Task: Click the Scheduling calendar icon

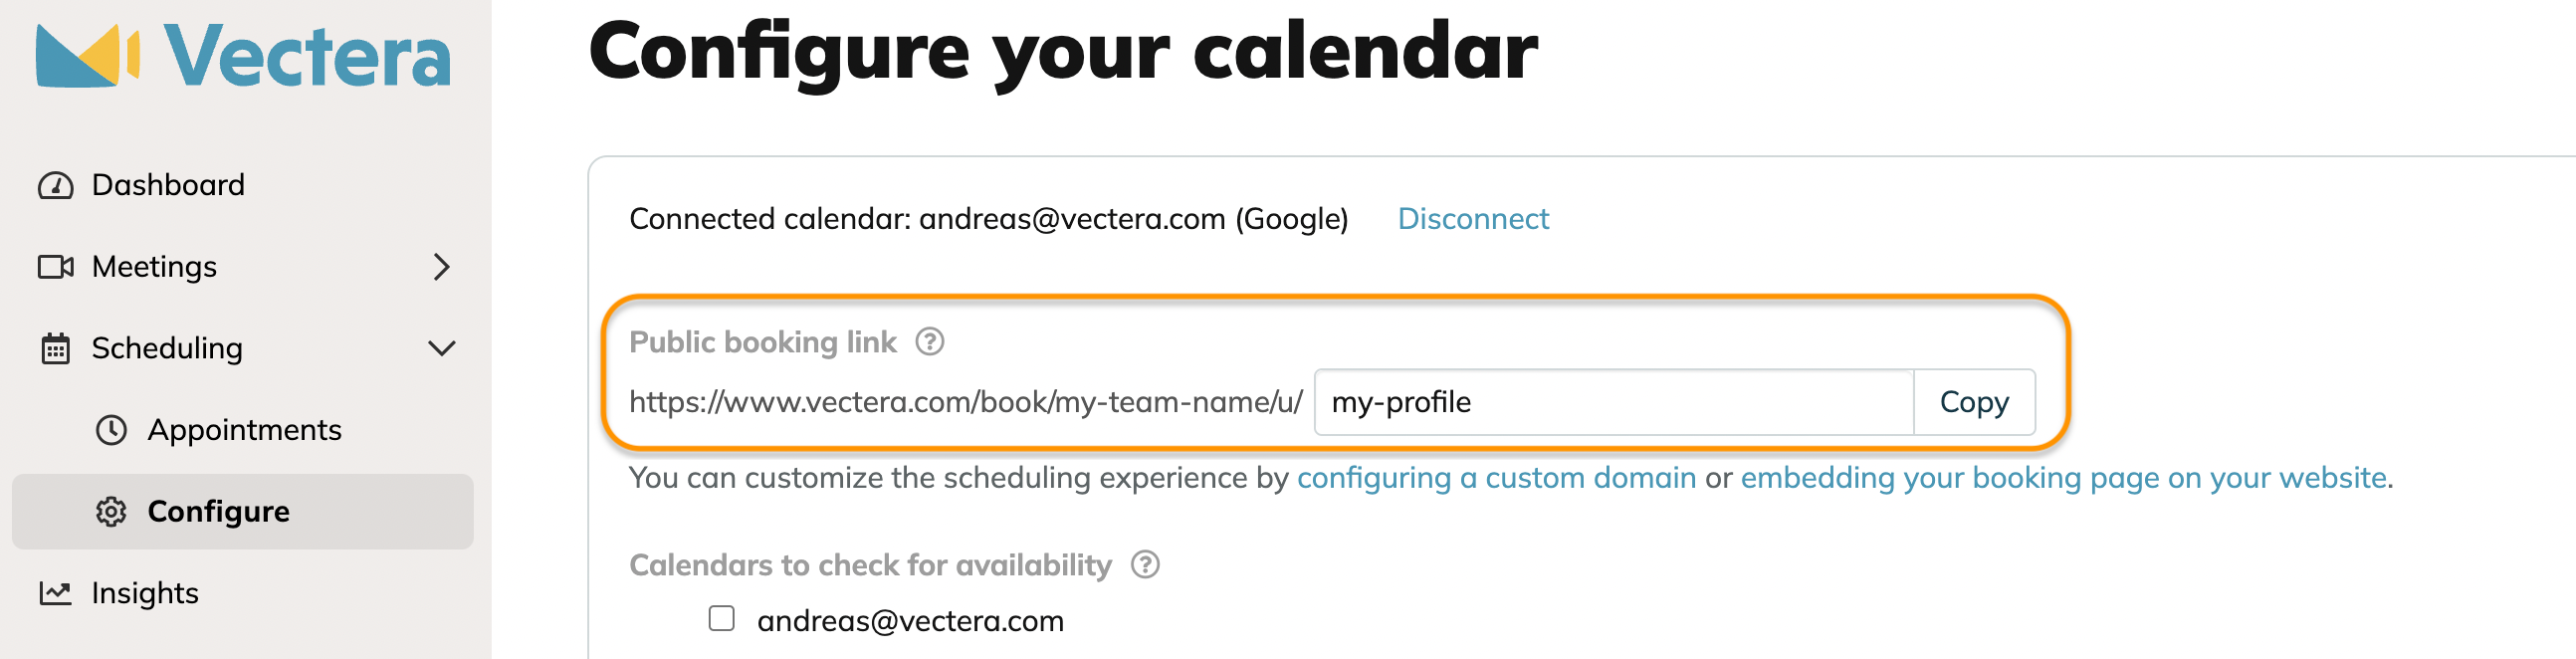Action: point(56,349)
